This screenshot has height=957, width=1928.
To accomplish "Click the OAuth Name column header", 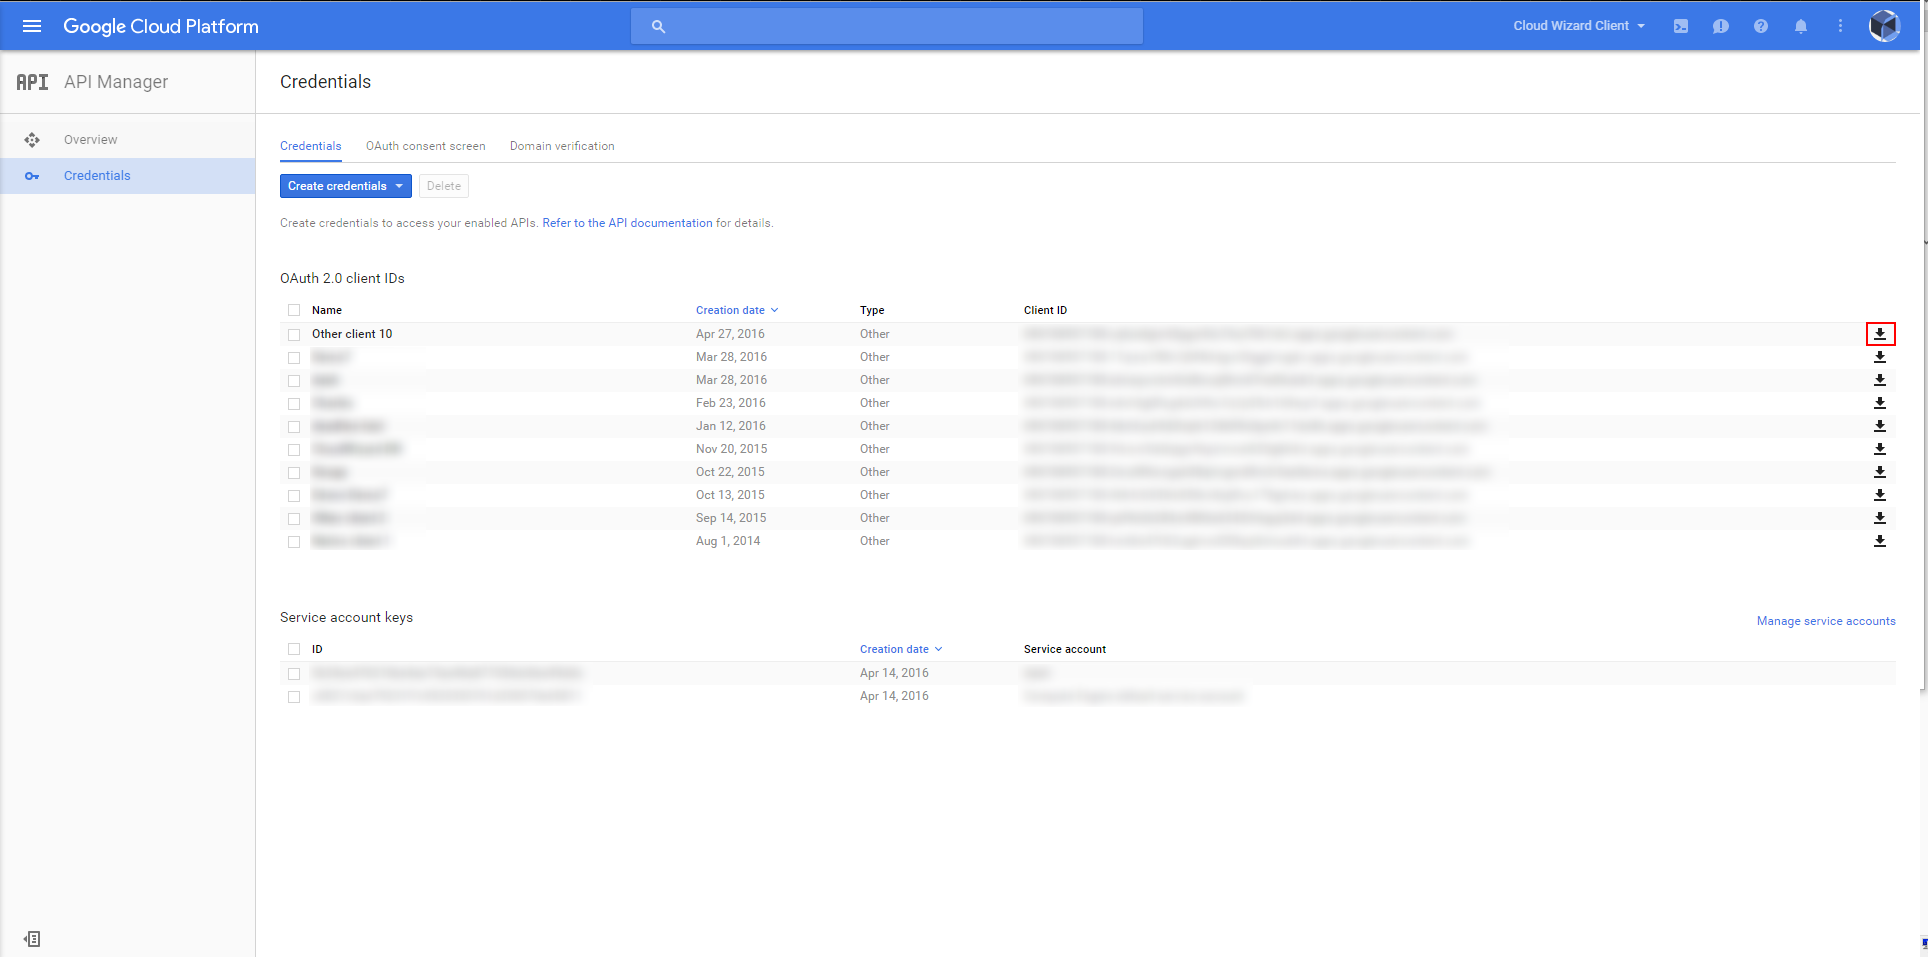I will 327,310.
